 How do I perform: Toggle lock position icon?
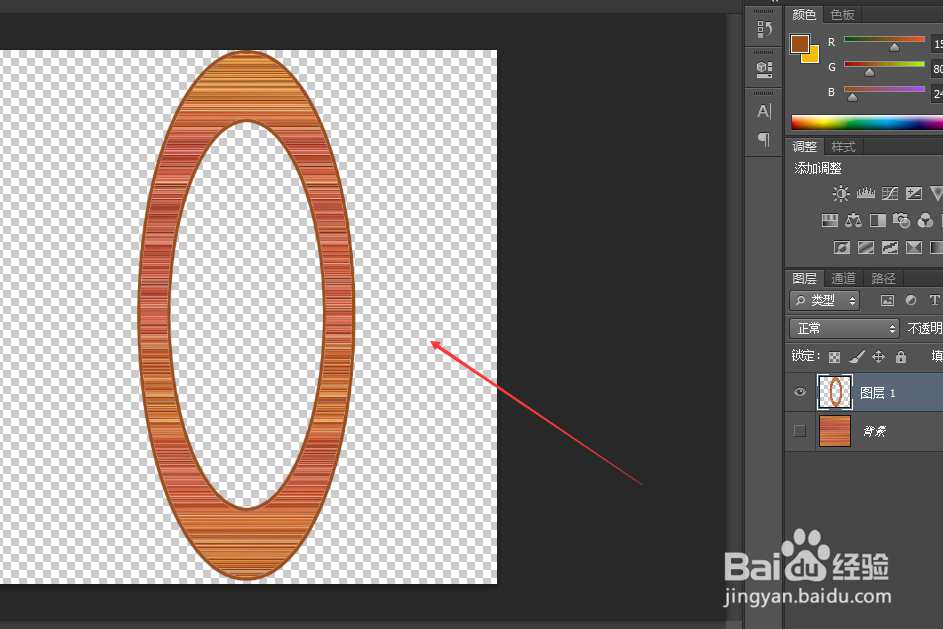click(x=878, y=357)
